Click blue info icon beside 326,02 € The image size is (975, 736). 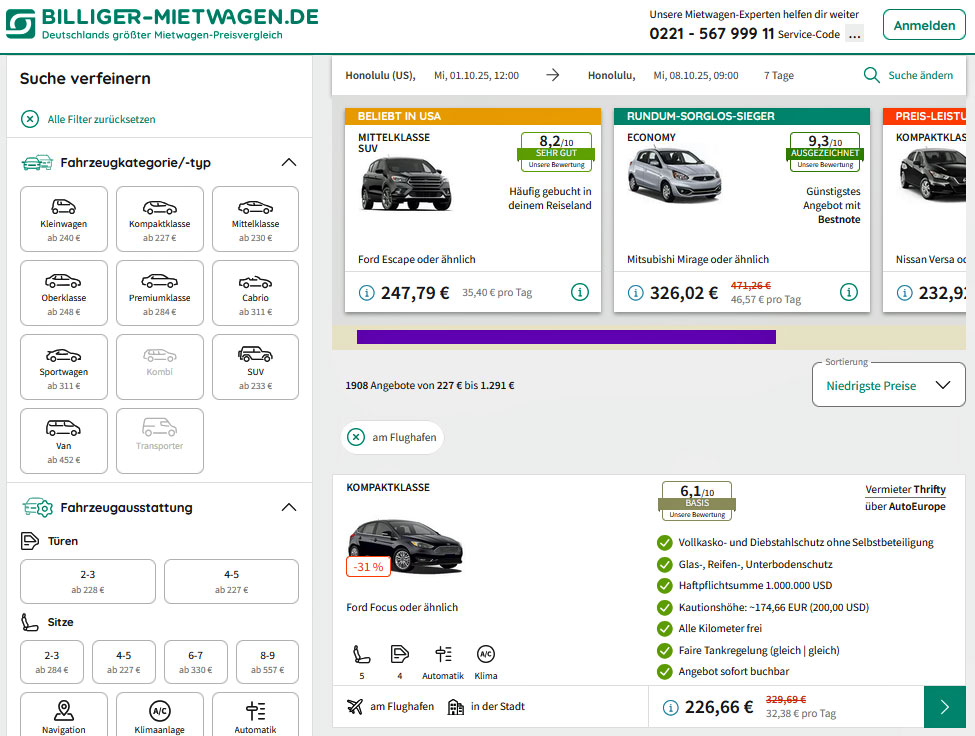635,292
